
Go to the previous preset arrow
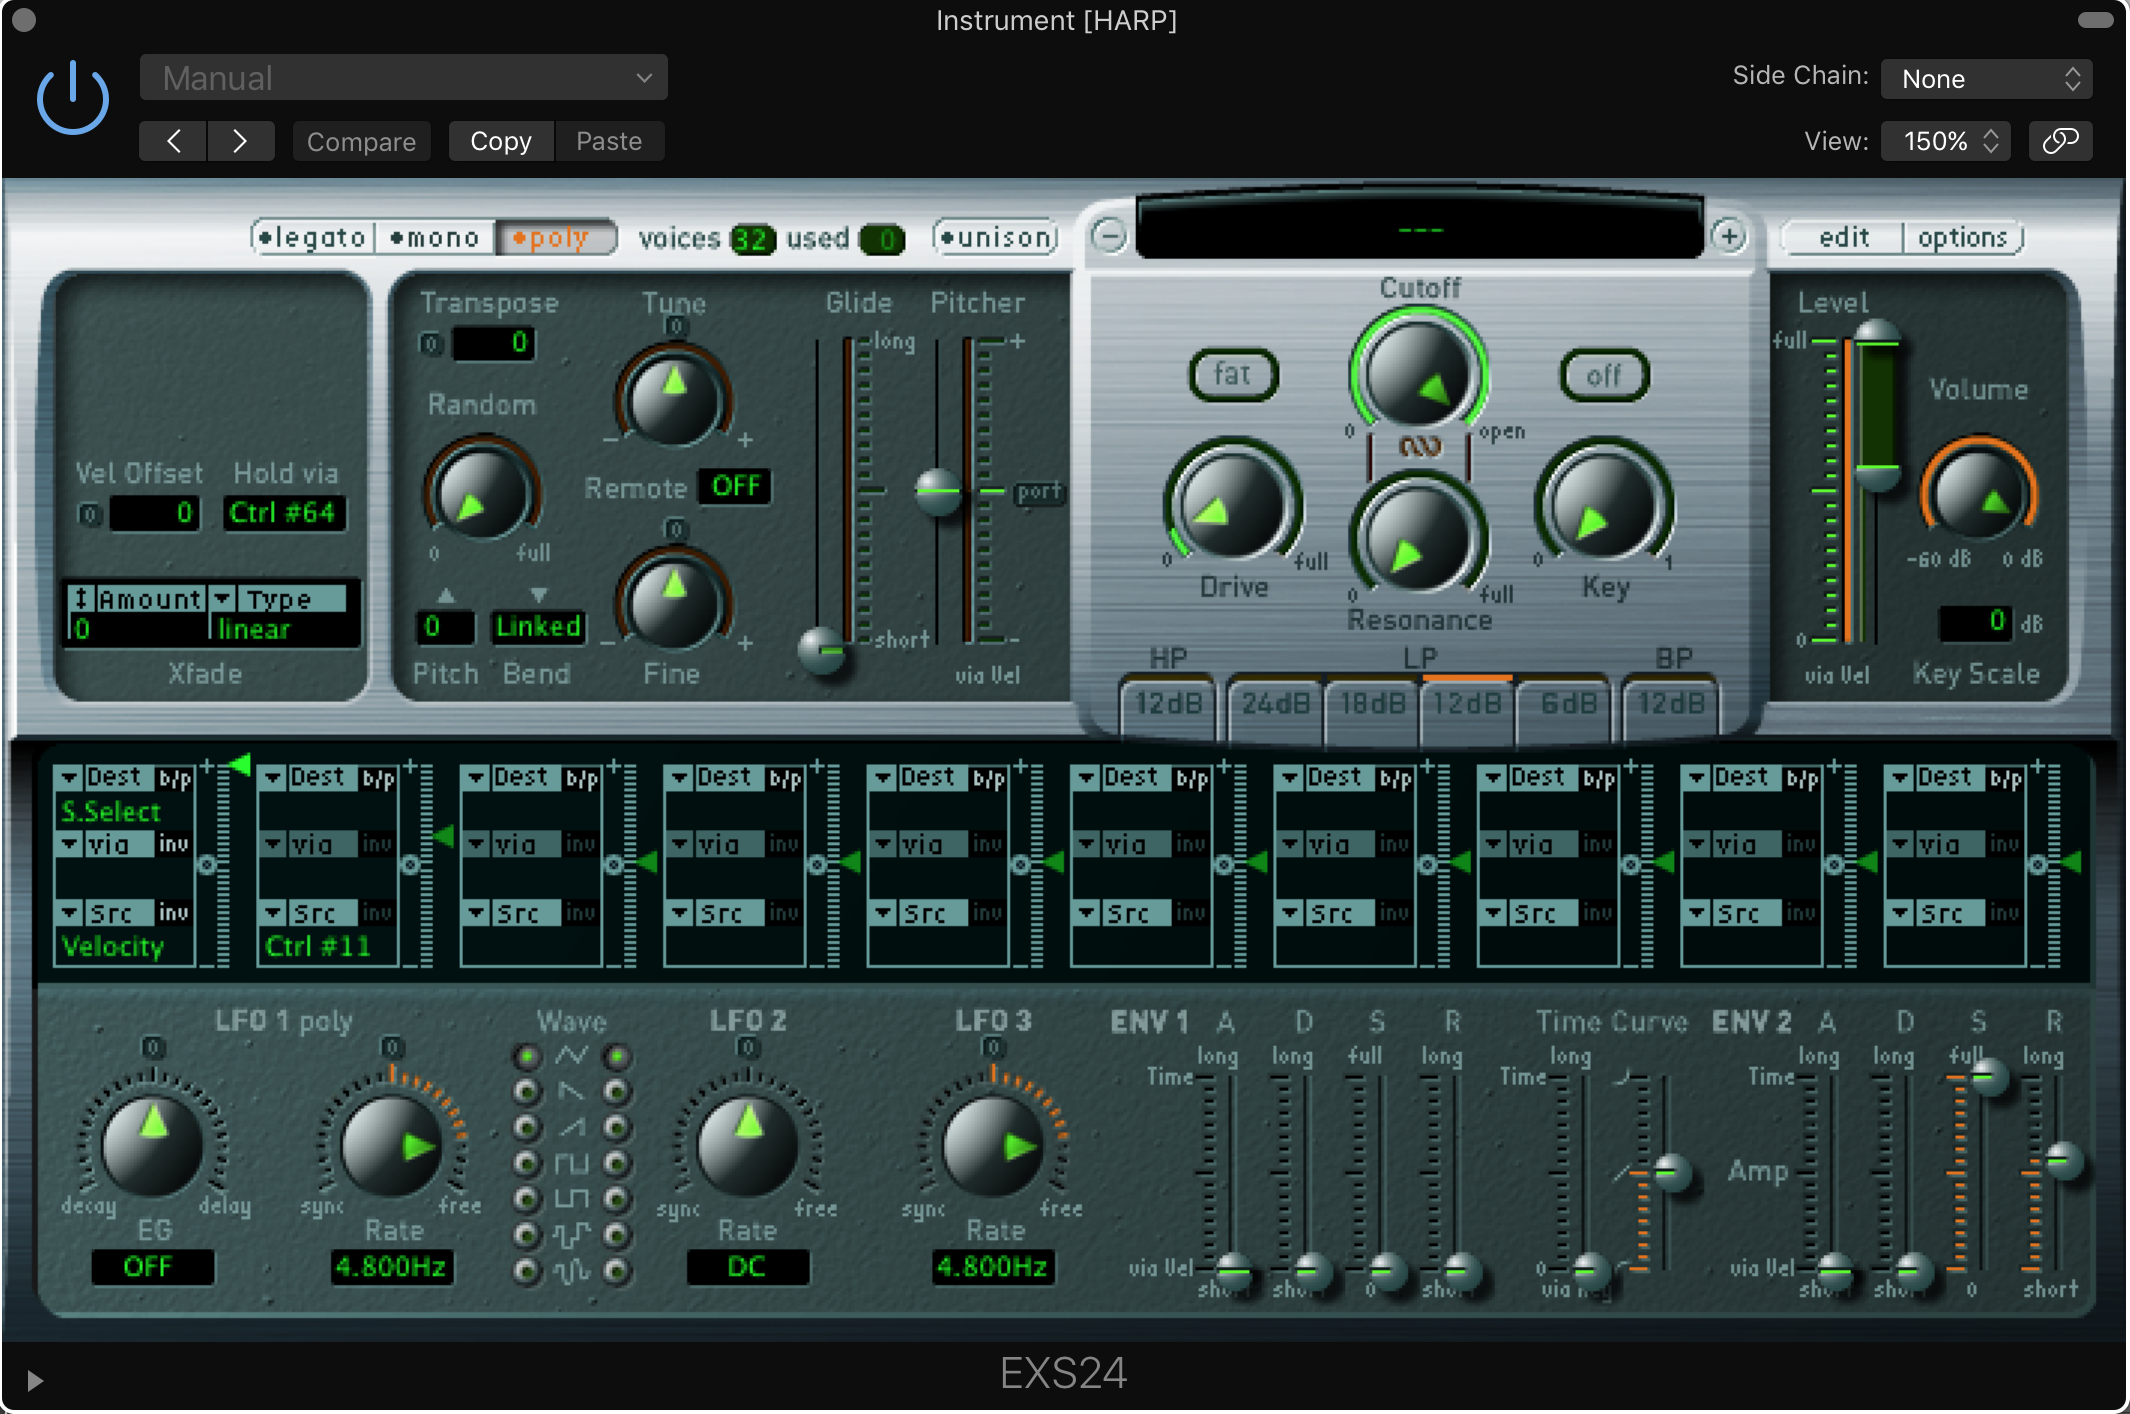coord(173,141)
